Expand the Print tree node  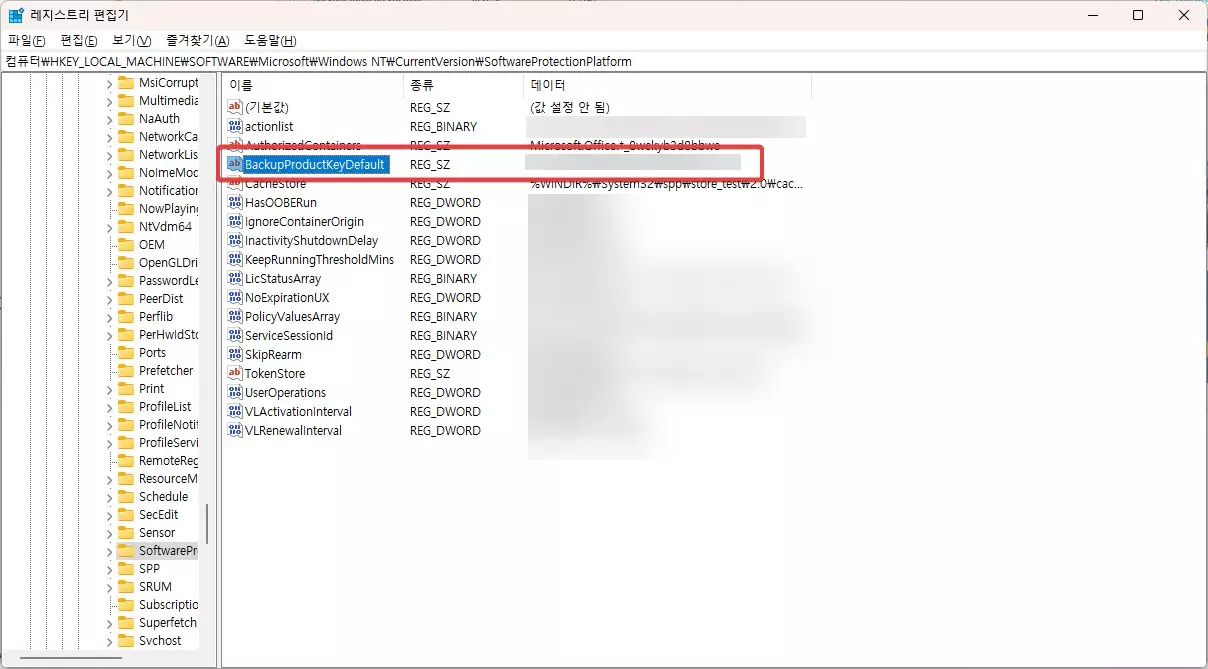(109, 388)
